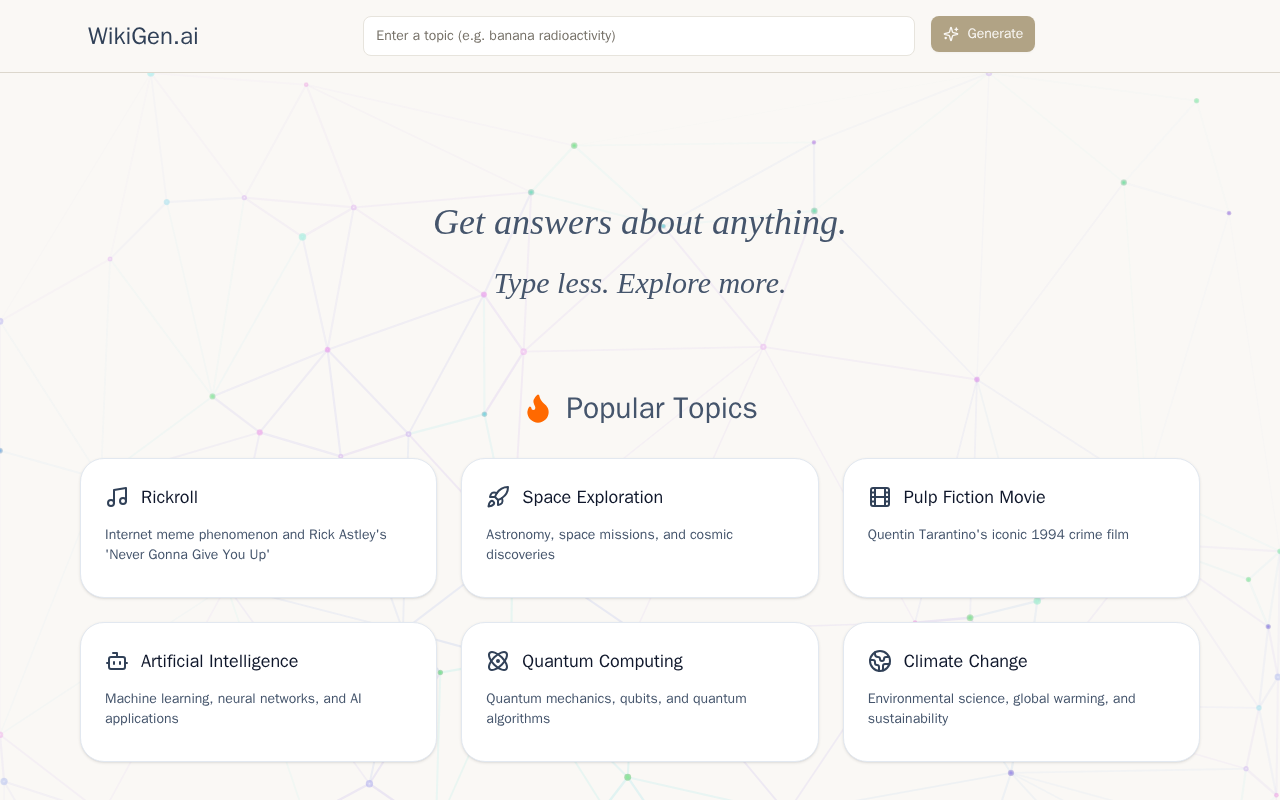Open the WikiGen.ai home logo link
1280x800 pixels.
(143, 36)
